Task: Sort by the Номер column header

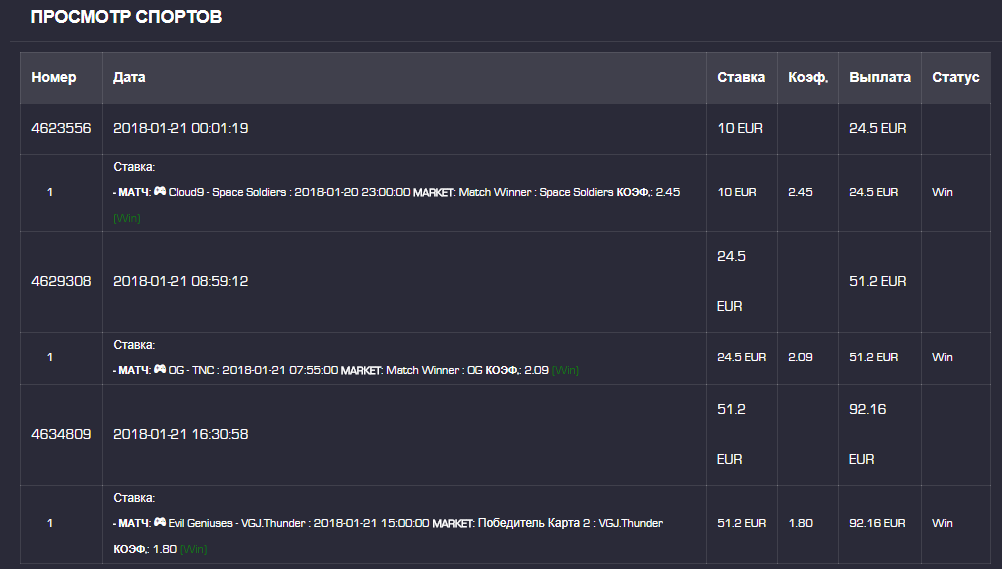Action: tap(54, 77)
